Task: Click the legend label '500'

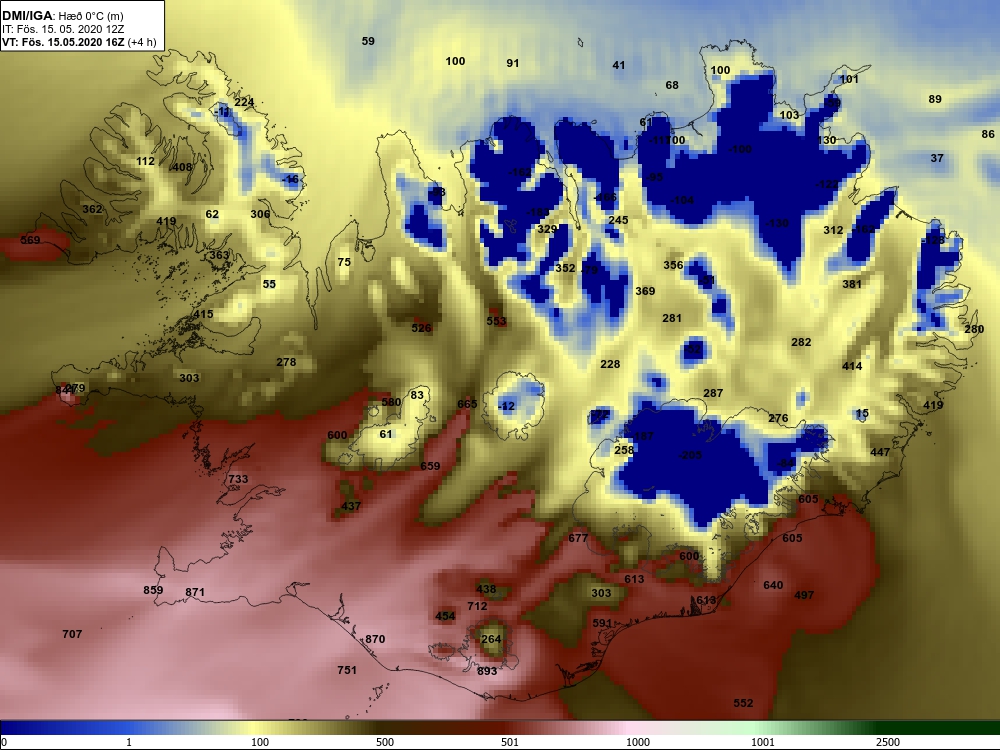Action: click(385, 742)
